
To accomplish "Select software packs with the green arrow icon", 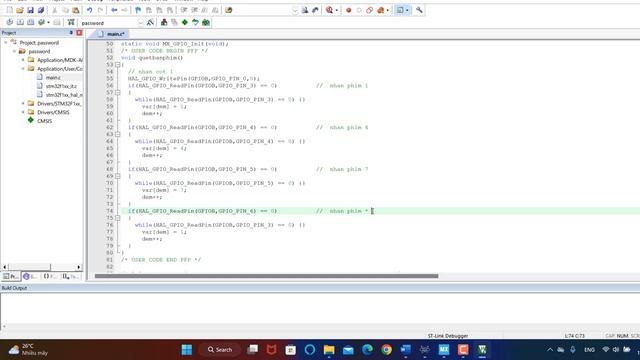I will [x=196, y=22].
